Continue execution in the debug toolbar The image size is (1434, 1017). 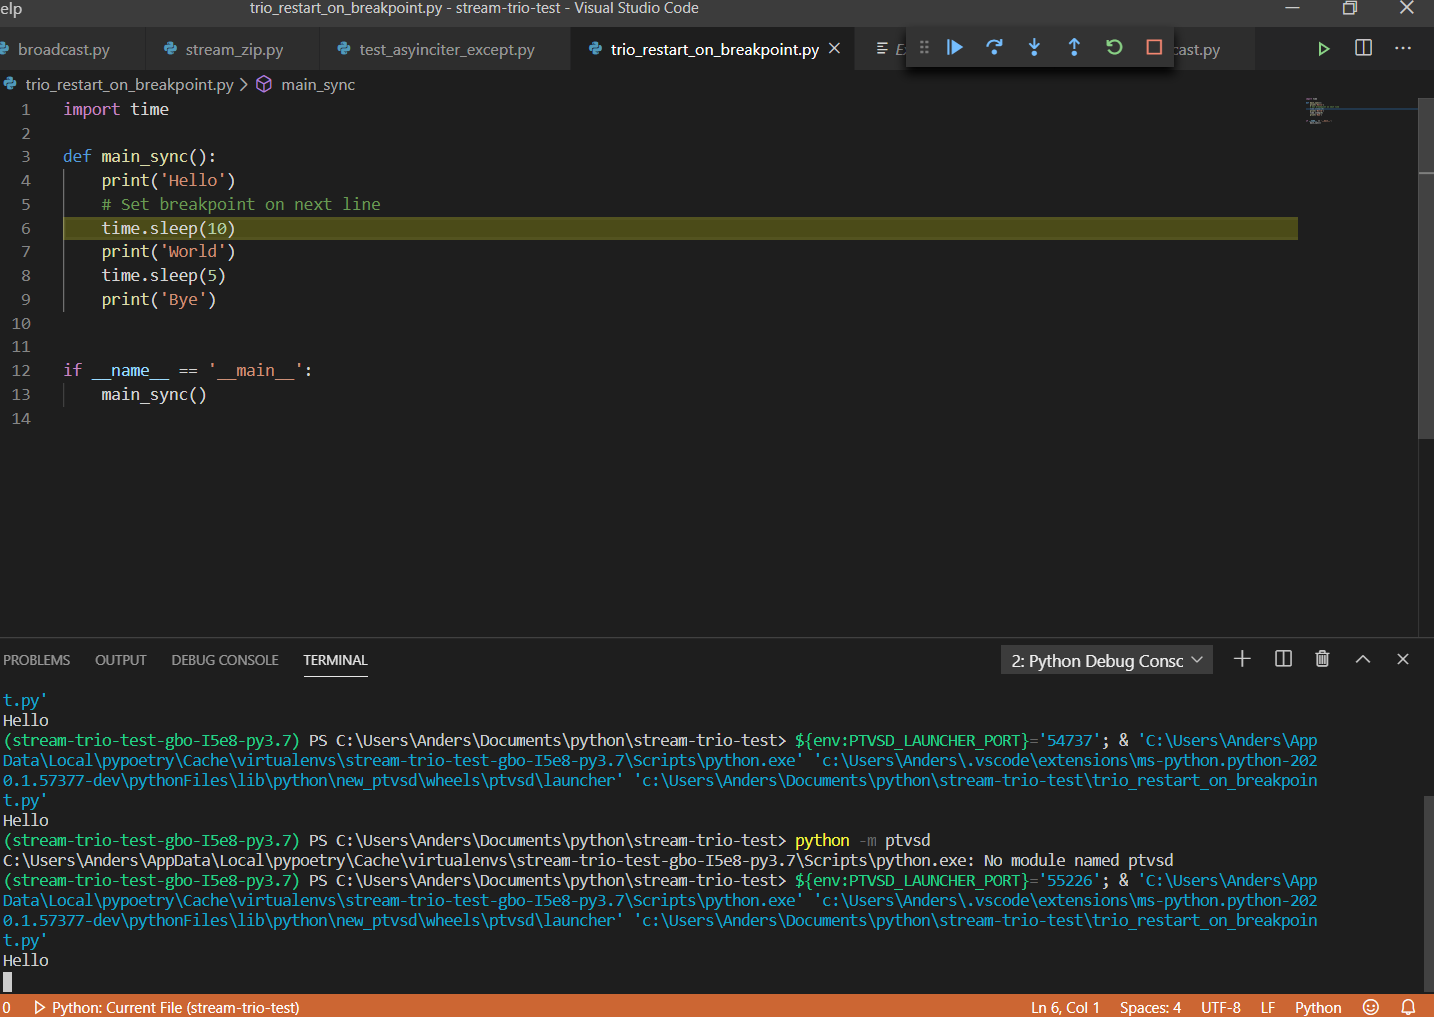point(954,47)
